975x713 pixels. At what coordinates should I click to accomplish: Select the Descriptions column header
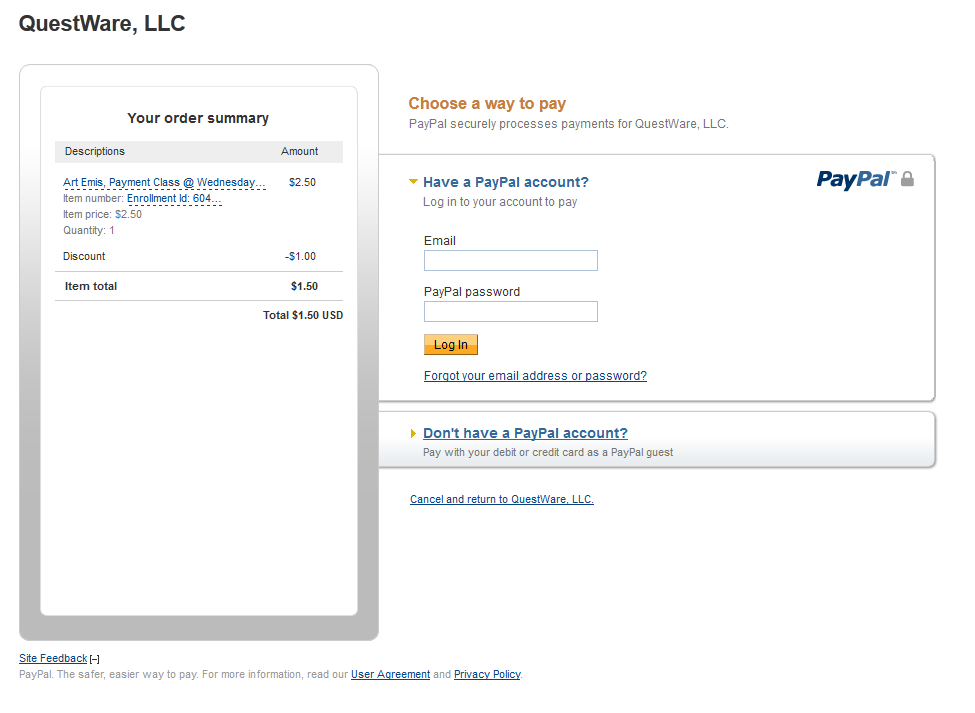[94, 151]
